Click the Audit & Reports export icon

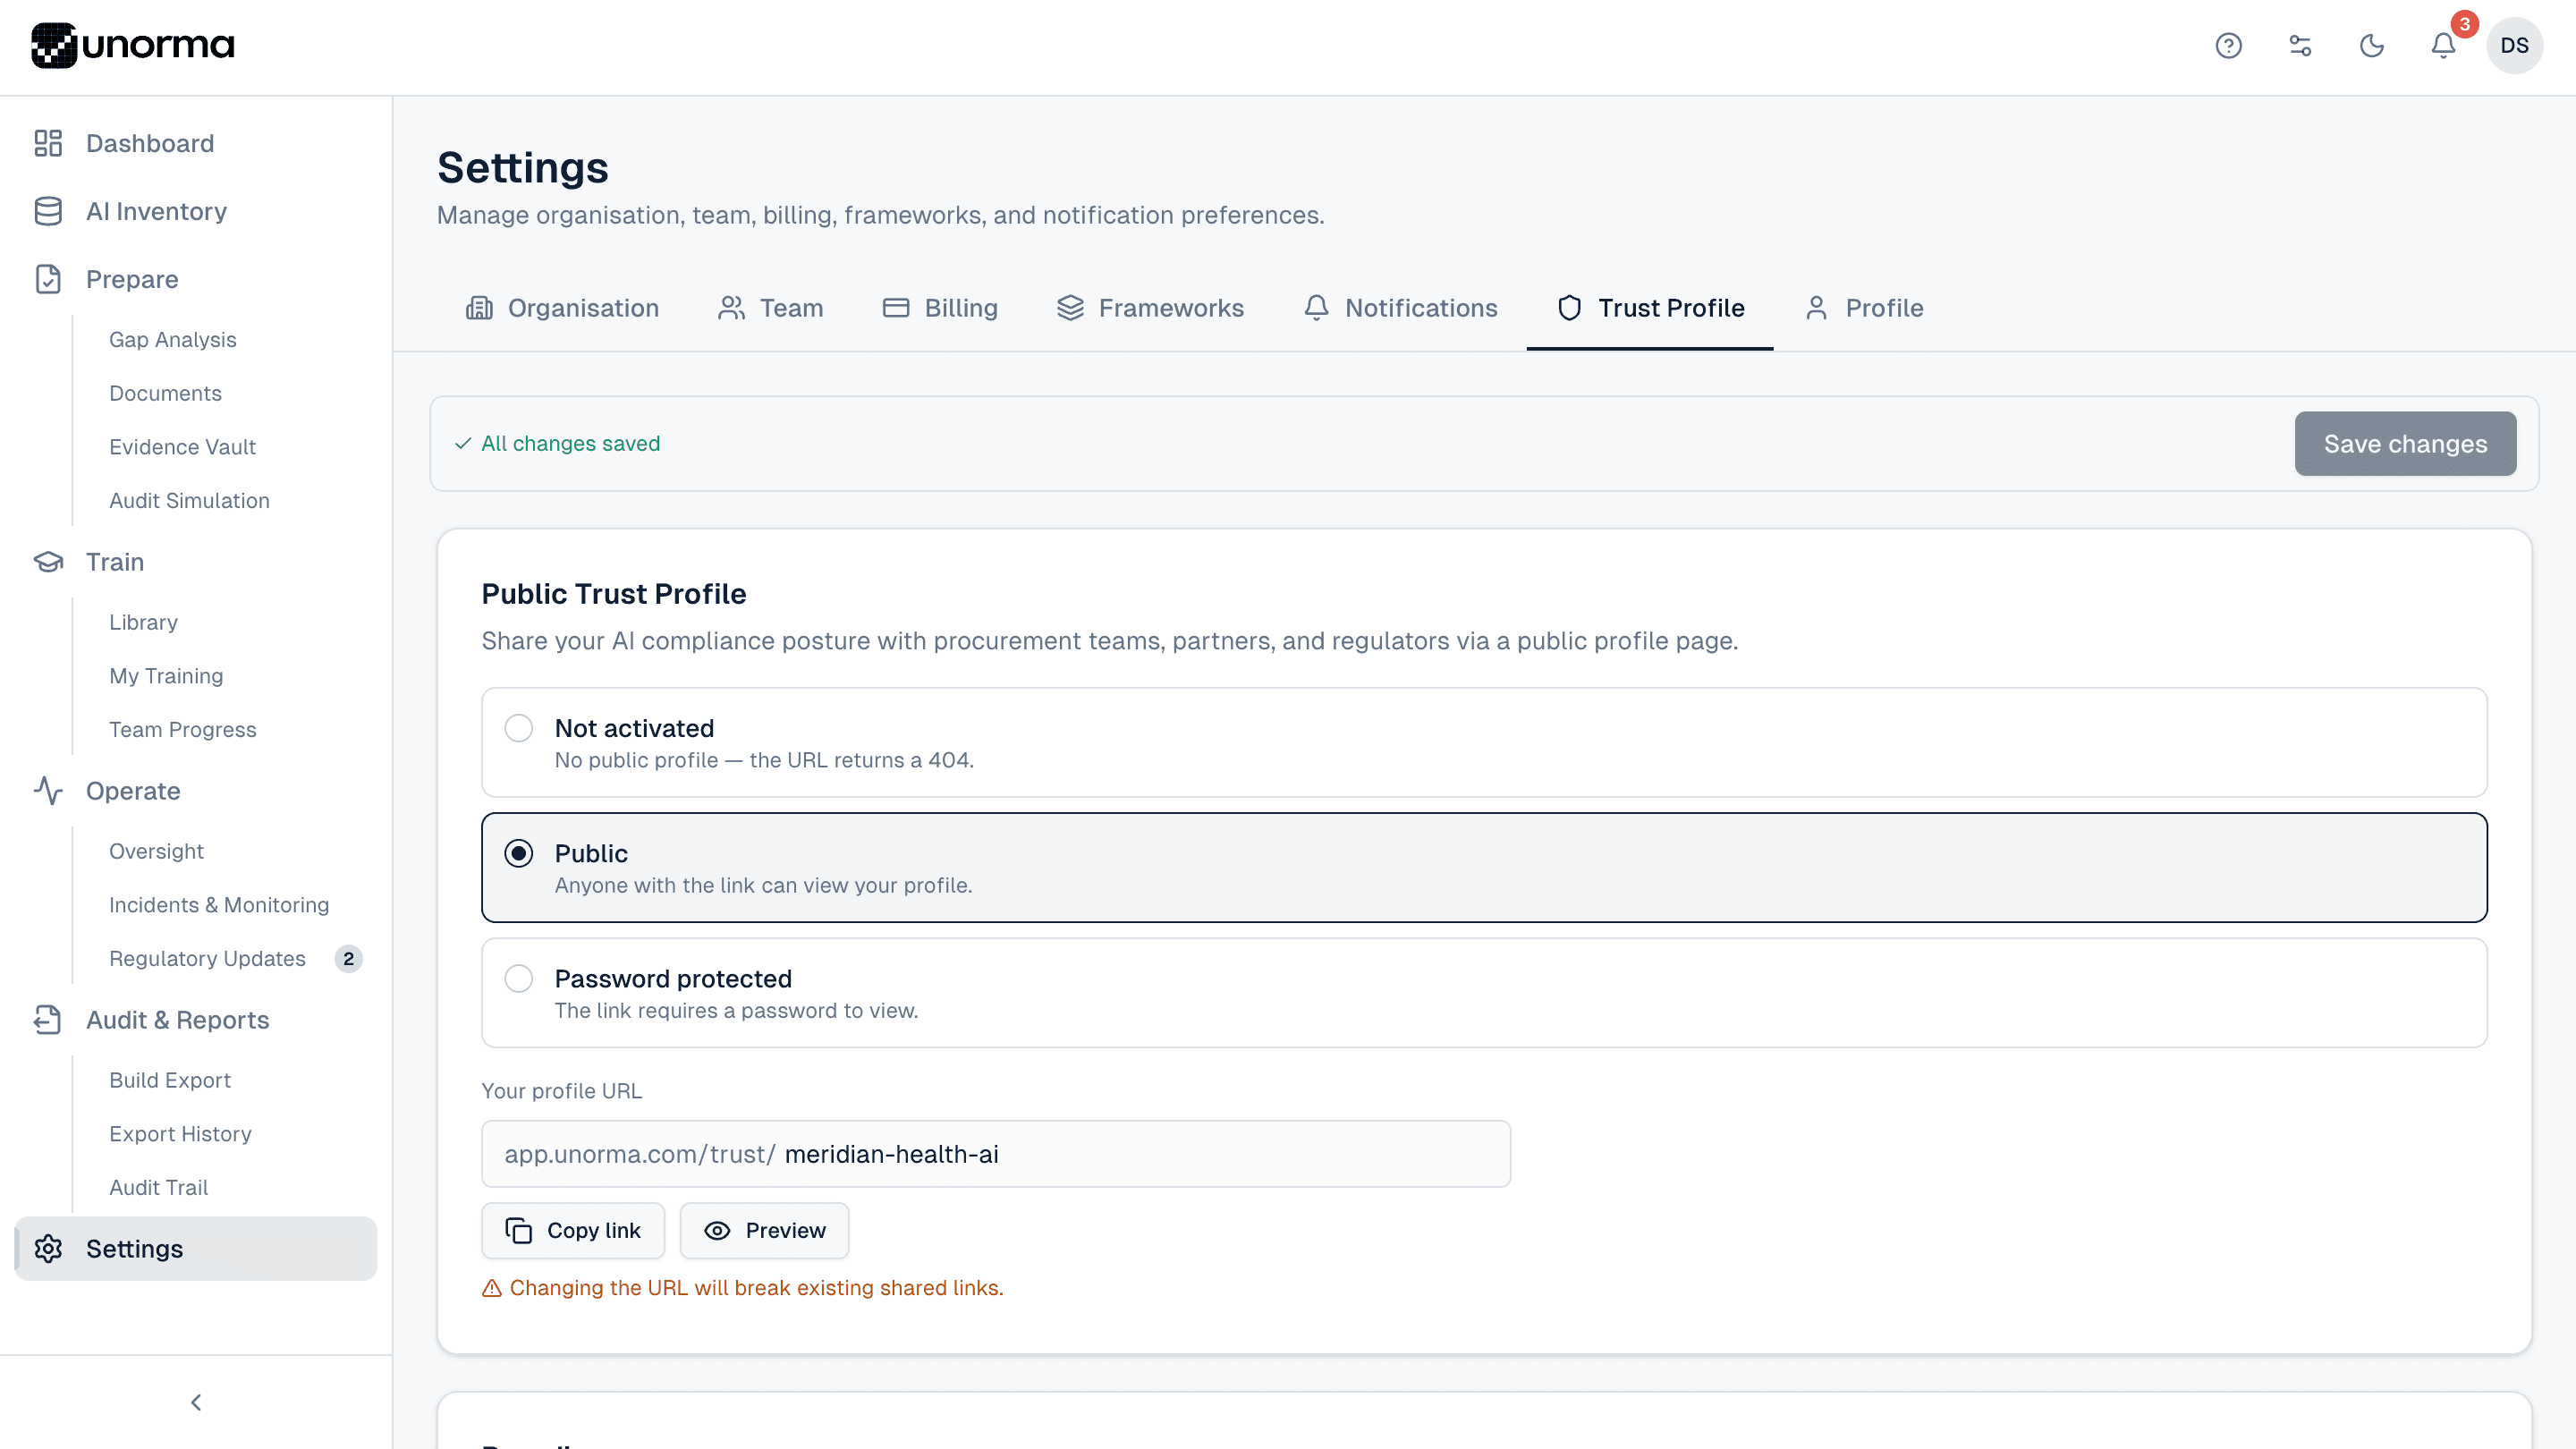pos(48,1020)
